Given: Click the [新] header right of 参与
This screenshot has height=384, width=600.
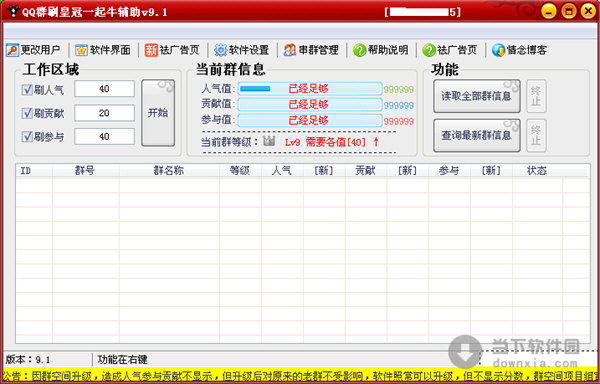Looking at the screenshot, I should [x=491, y=171].
